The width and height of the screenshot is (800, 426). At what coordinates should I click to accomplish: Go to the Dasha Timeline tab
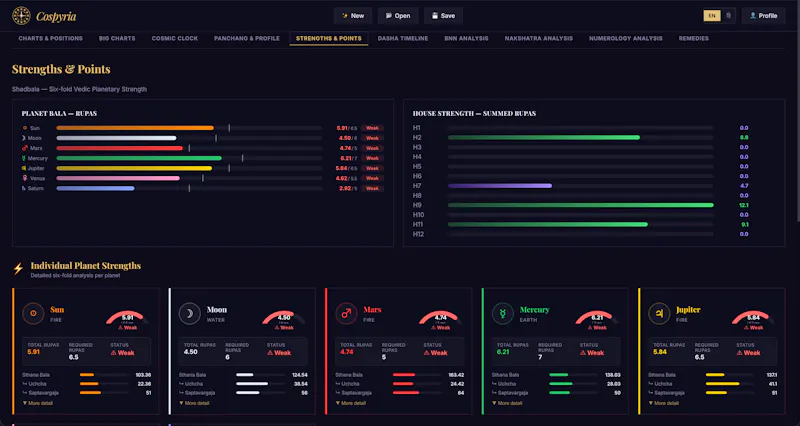[403, 38]
